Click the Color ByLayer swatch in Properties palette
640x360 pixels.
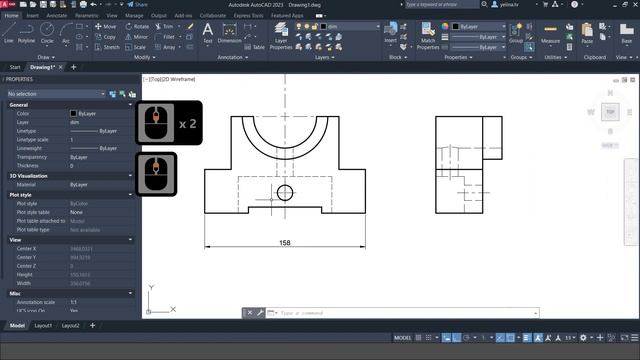[73, 113]
